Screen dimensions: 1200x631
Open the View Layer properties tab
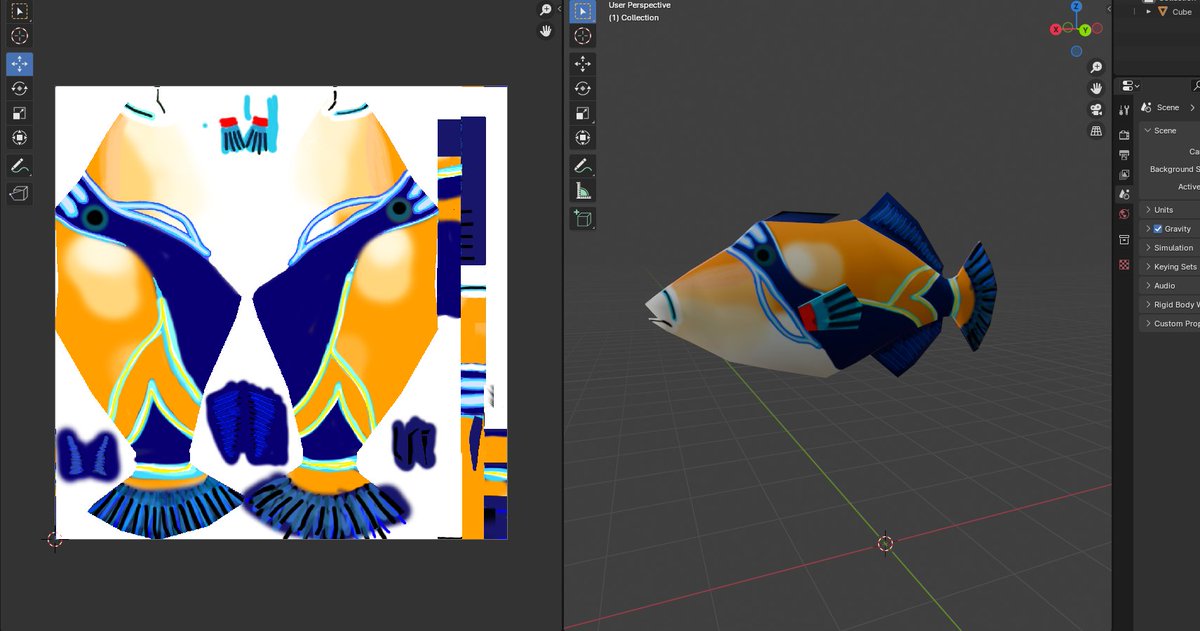1124,175
